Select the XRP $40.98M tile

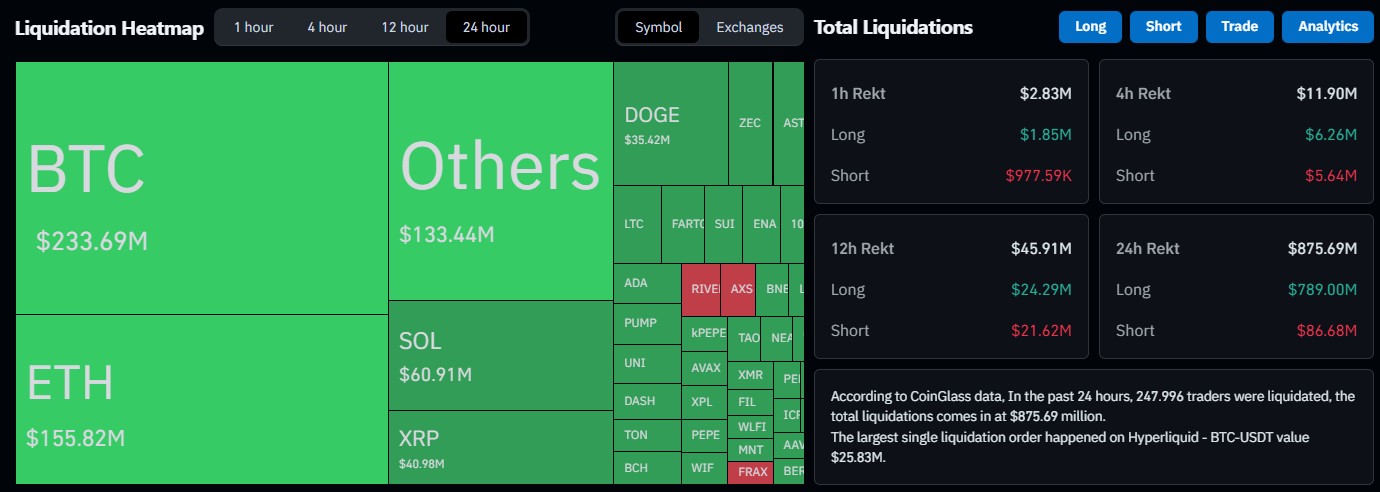[x=500, y=447]
